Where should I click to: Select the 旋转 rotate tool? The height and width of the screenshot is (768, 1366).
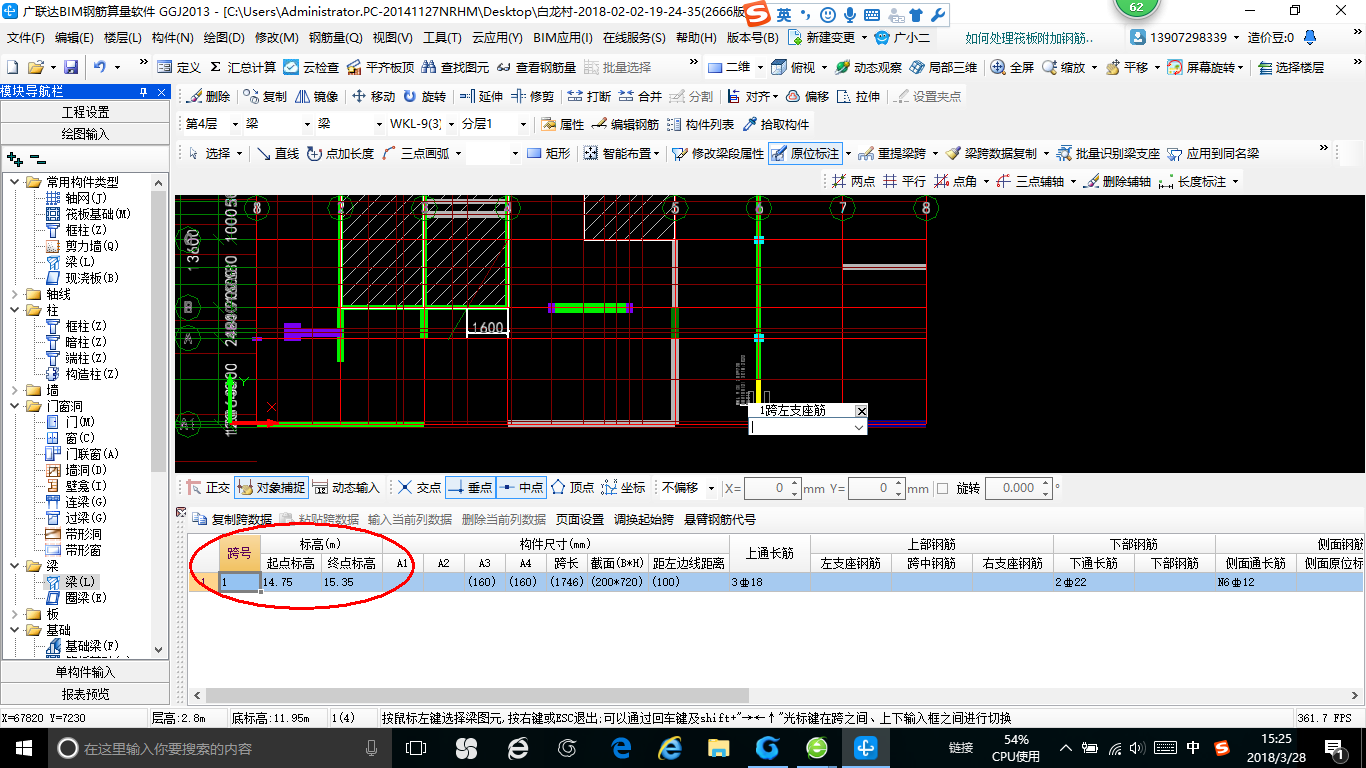coord(425,97)
